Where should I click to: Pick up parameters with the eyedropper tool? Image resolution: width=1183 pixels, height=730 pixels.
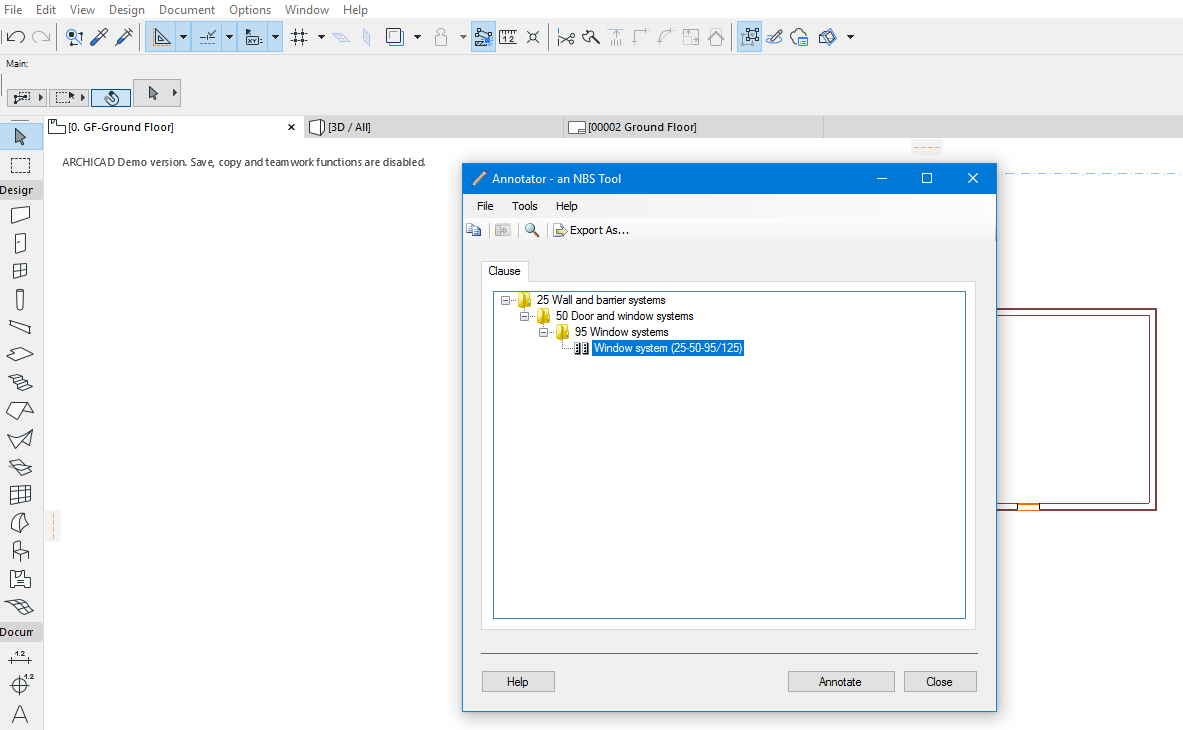pyautogui.click(x=99, y=37)
